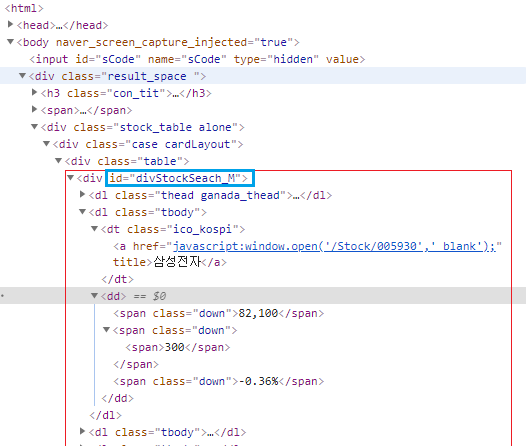Select the span with value 82,100
526x446 pixels.
click(x=219, y=314)
